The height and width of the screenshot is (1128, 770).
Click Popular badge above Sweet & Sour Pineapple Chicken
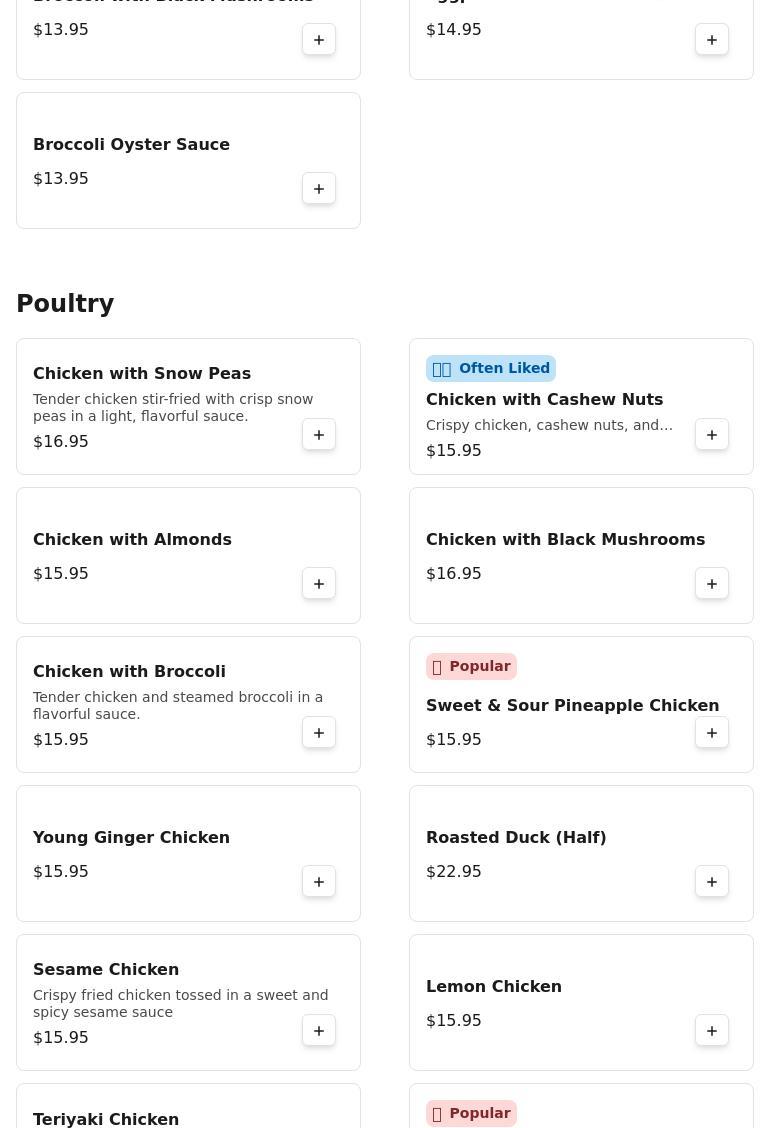pos(471,667)
